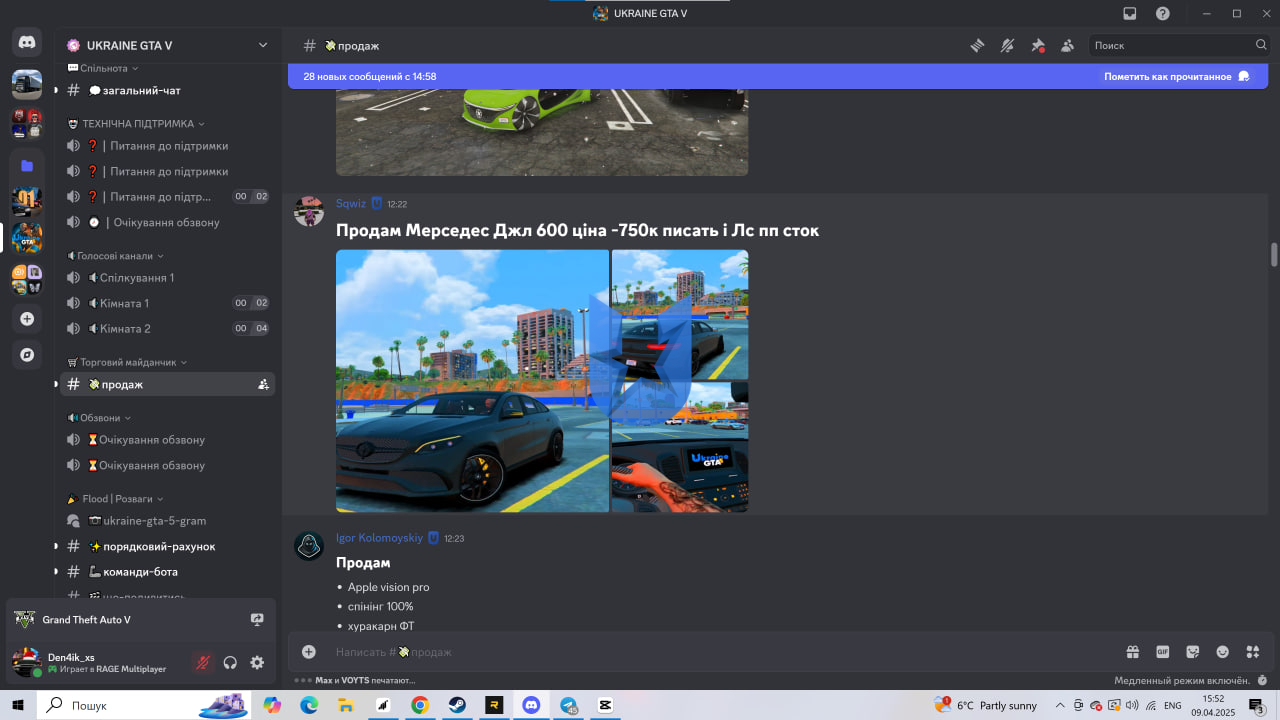Share Grand Theft Auto V screen

click(257, 620)
